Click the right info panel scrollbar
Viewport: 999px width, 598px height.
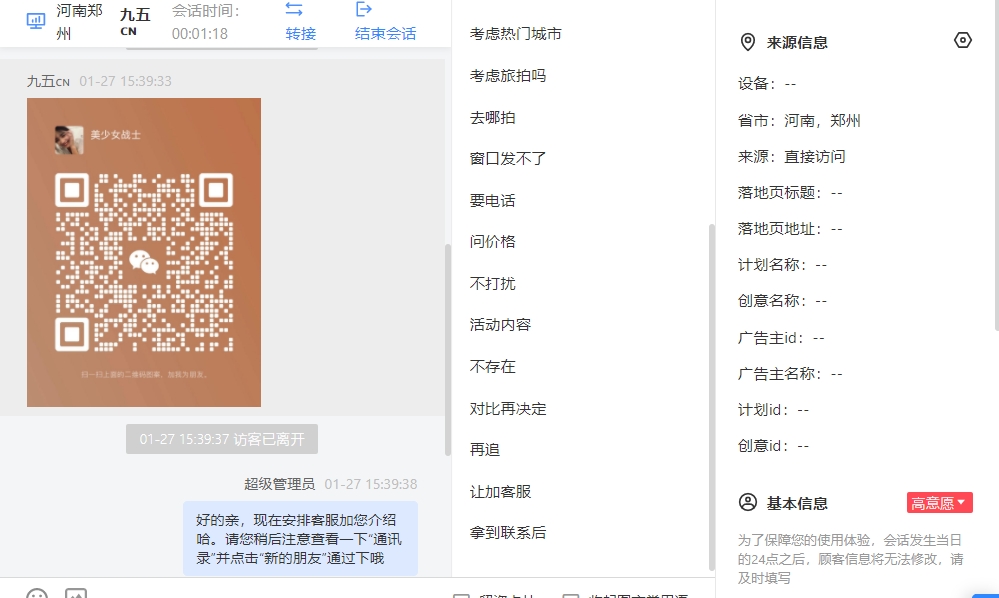(x=996, y=165)
